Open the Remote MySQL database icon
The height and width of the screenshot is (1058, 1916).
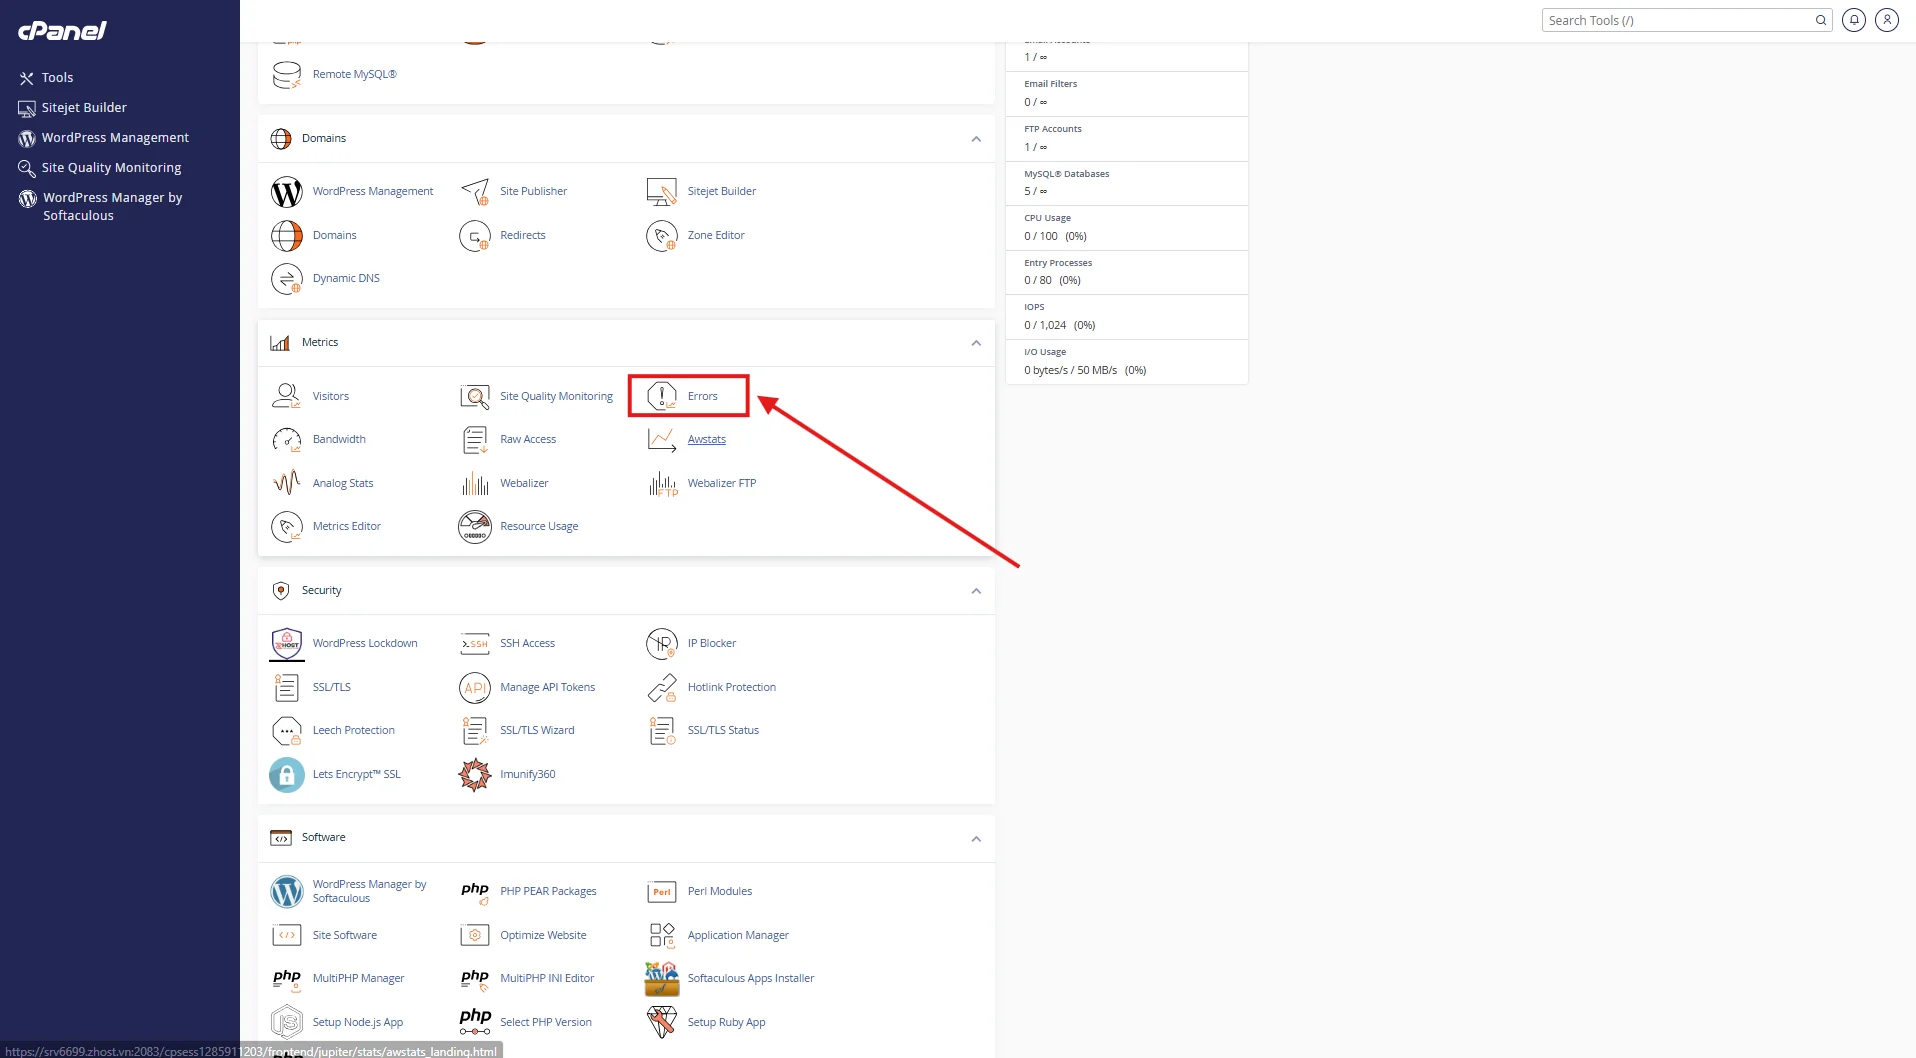(286, 74)
